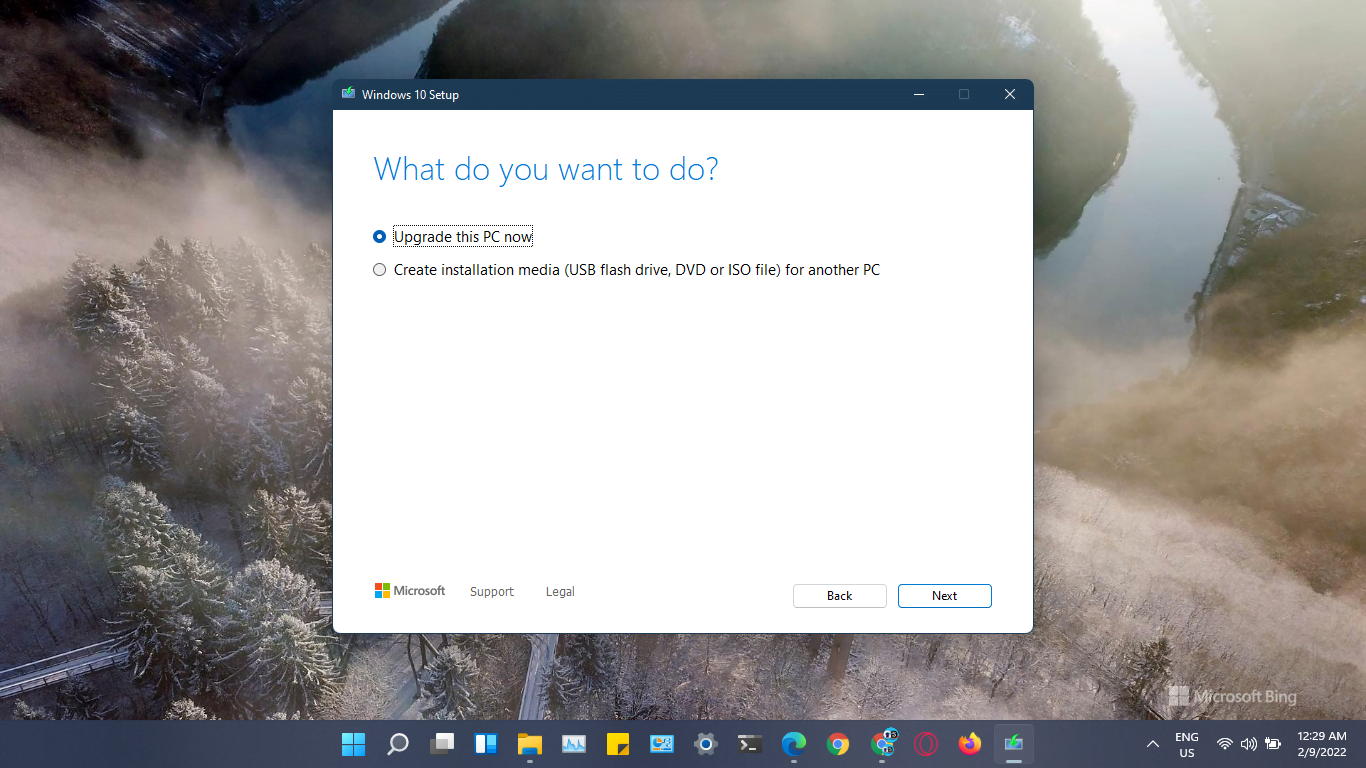Click the battery tray icon
The image size is (1366, 768).
[1273, 744]
